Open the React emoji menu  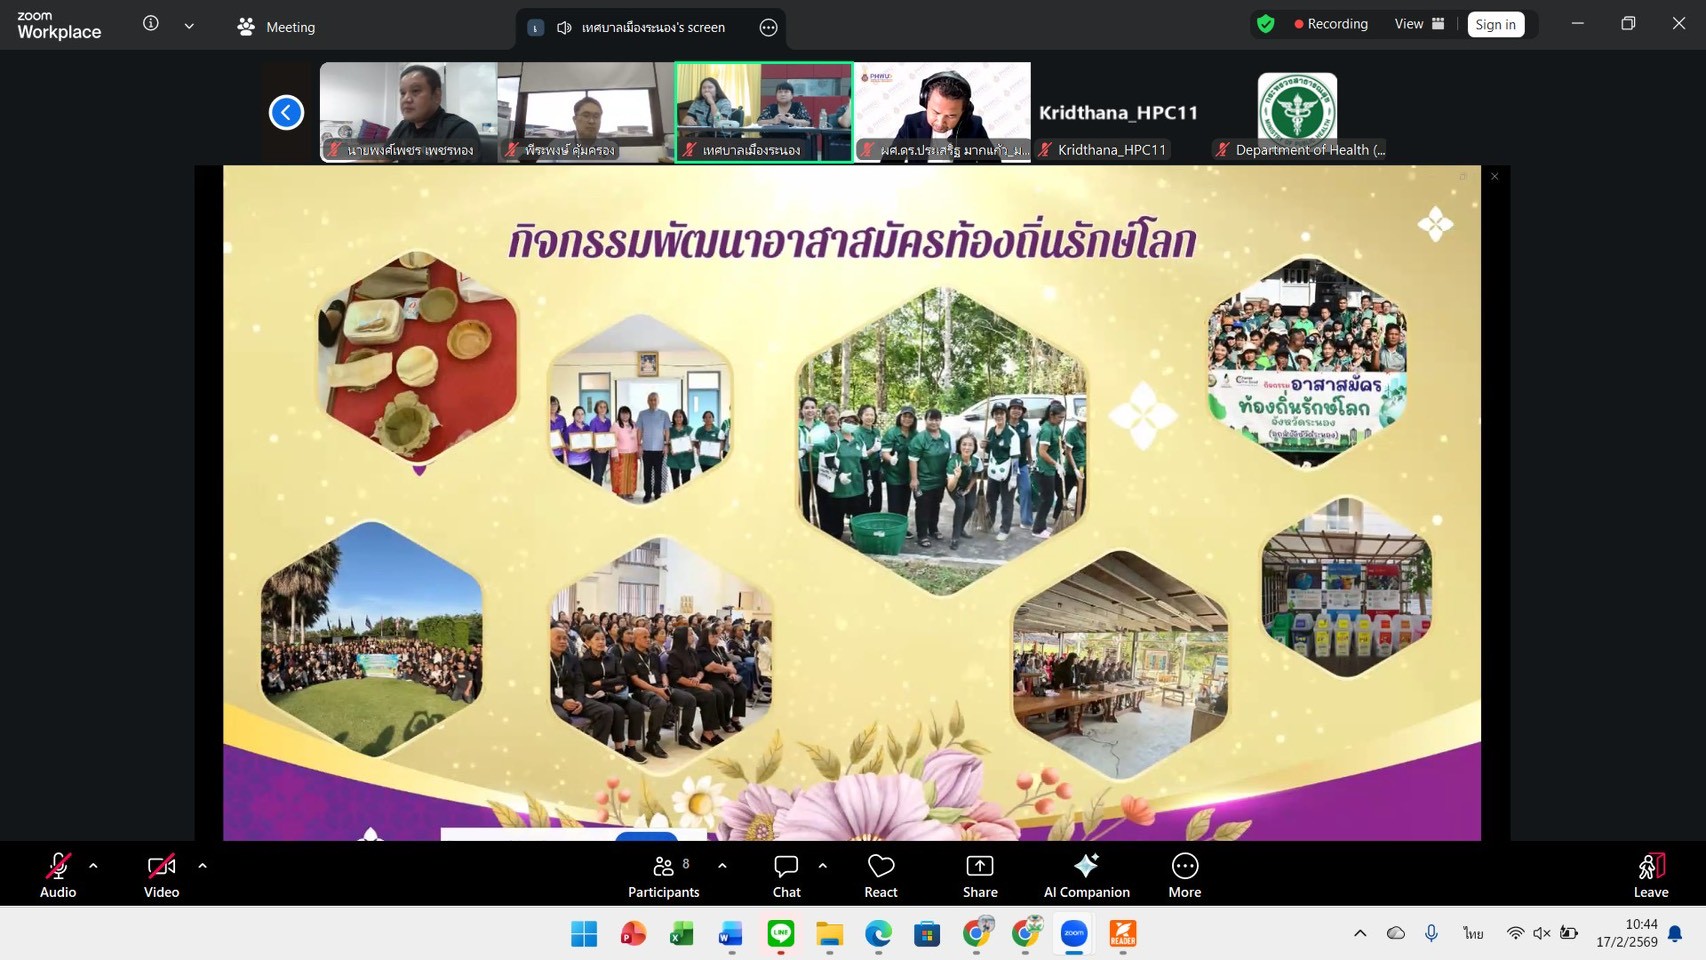880,875
